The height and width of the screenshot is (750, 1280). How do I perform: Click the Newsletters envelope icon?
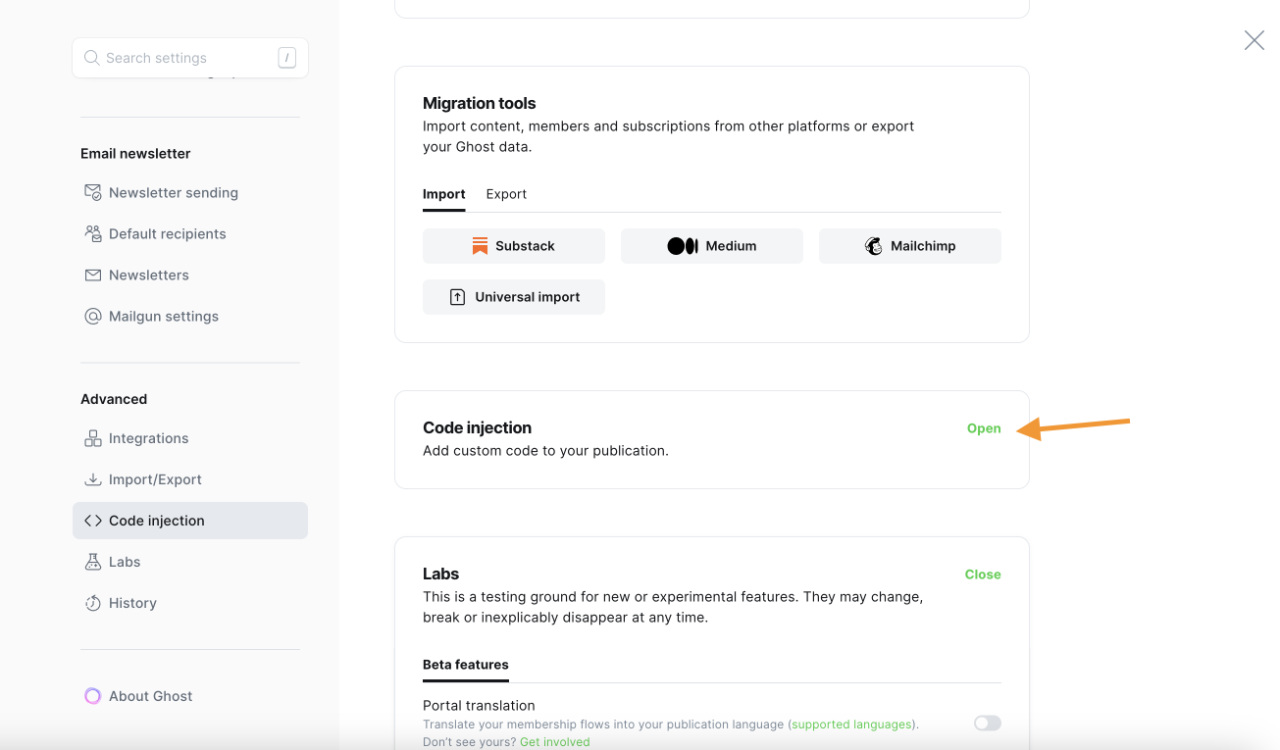point(93,275)
